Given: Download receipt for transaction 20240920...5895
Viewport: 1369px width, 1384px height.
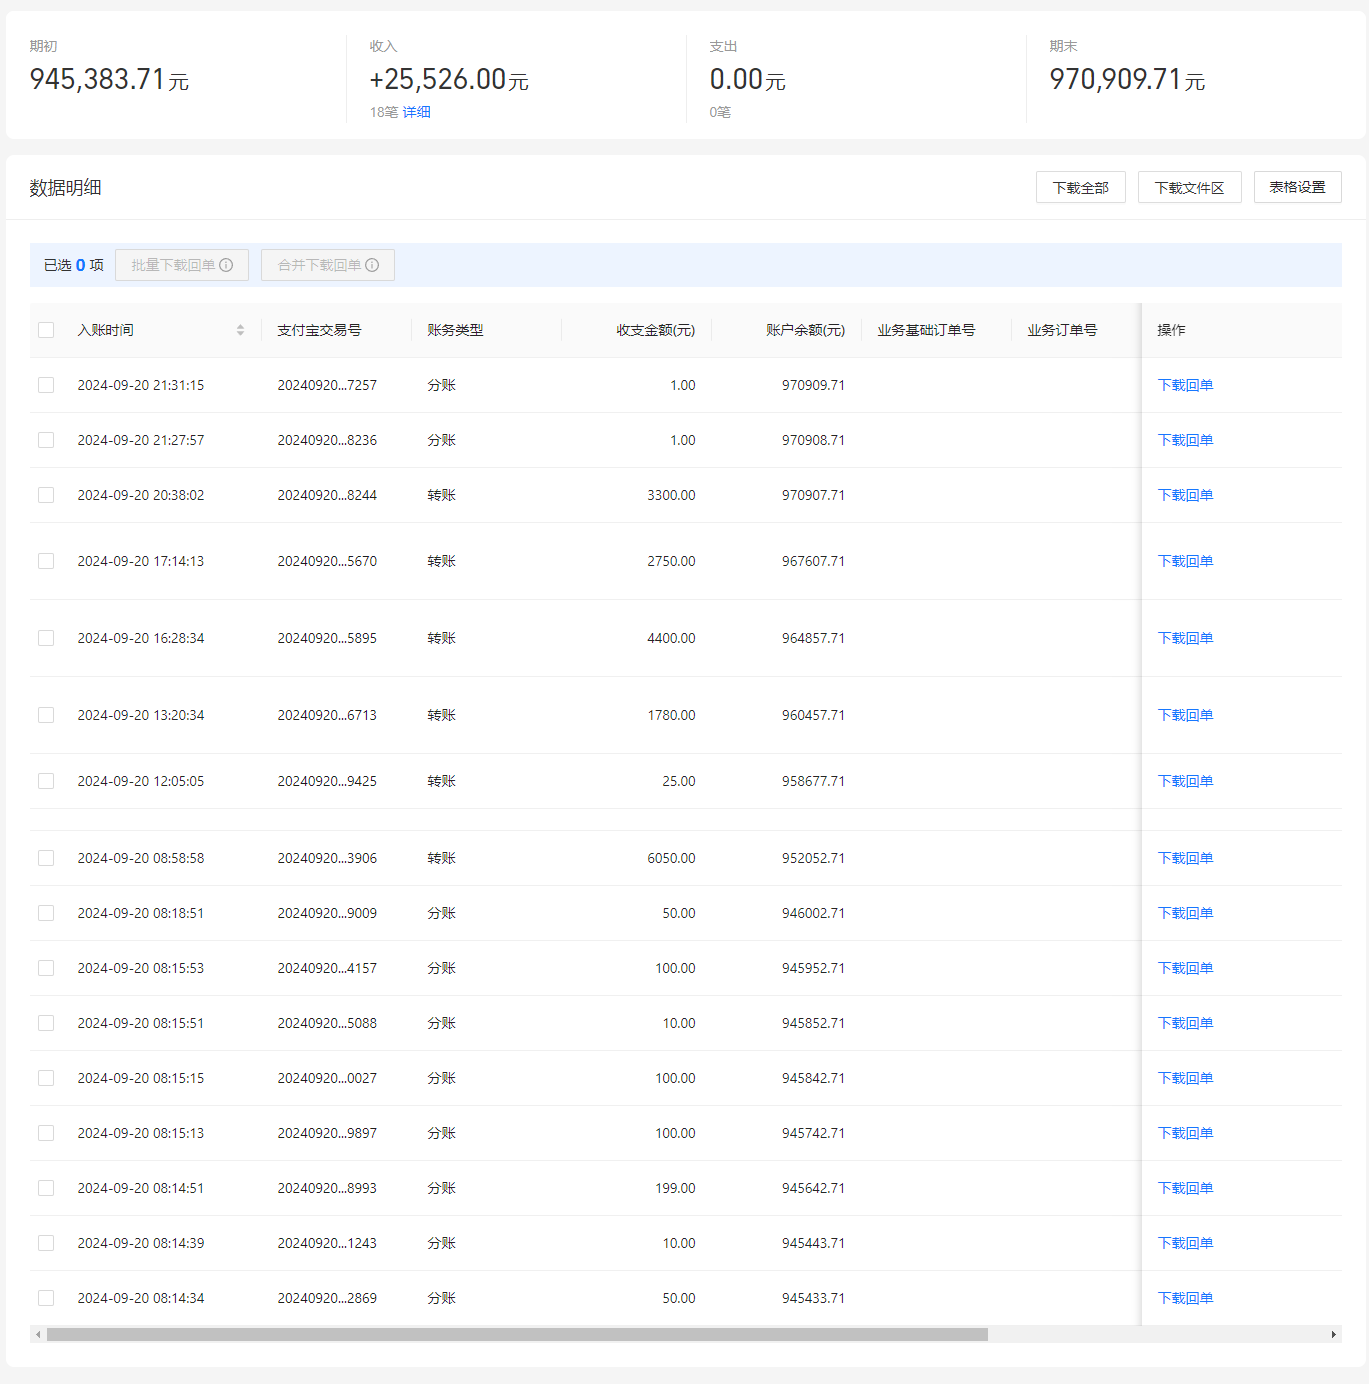Looking at the screenshot, I should pos(1185,638).
